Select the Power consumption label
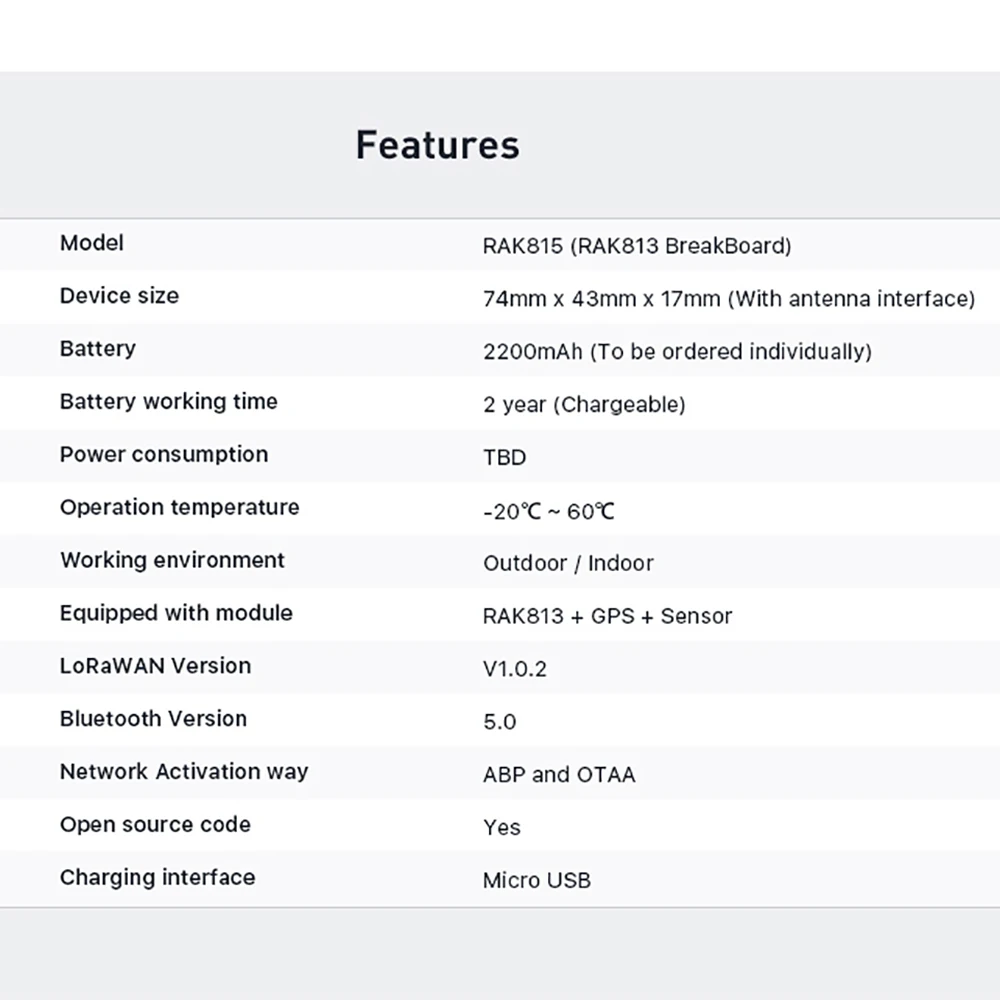Image resolution: width=1000 pixels, height=1000 pixels. click(x=164, y=455)
